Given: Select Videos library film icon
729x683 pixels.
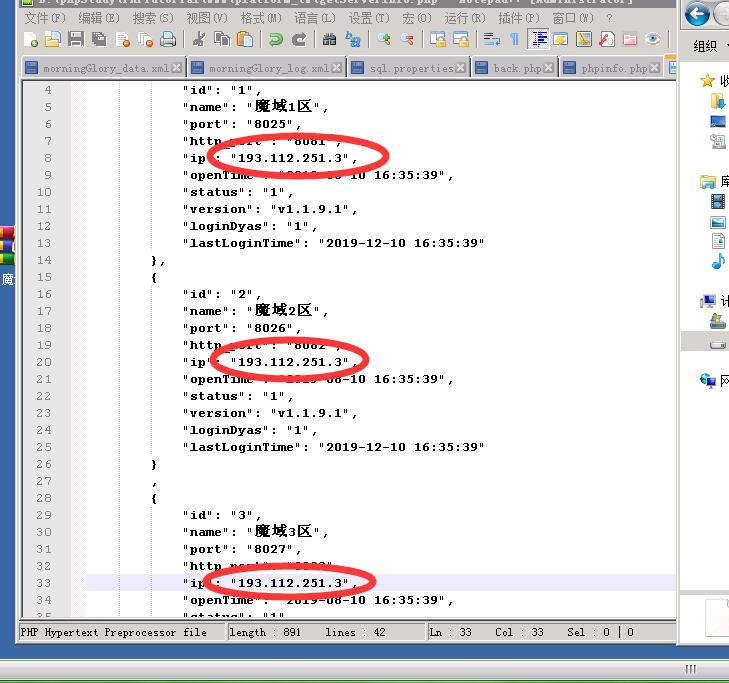Looking at the screenshot, I should point(718,201).
